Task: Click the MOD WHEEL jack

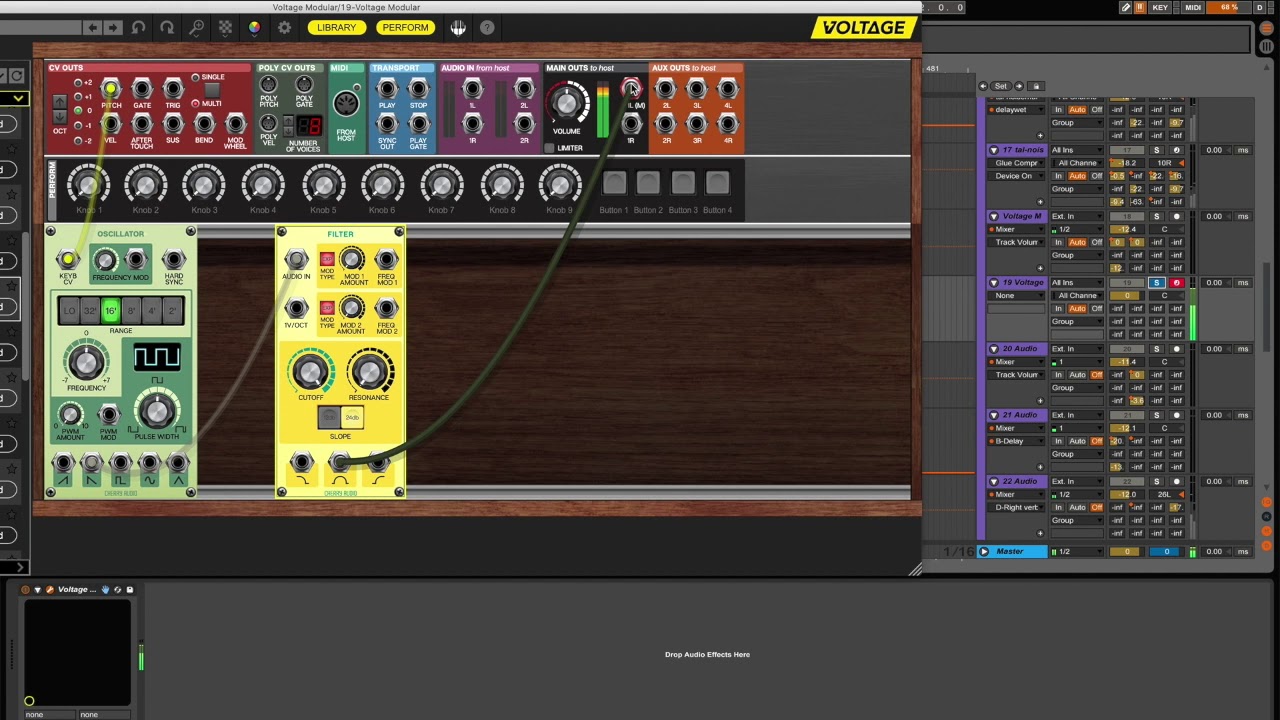Action: click(235, 124)
